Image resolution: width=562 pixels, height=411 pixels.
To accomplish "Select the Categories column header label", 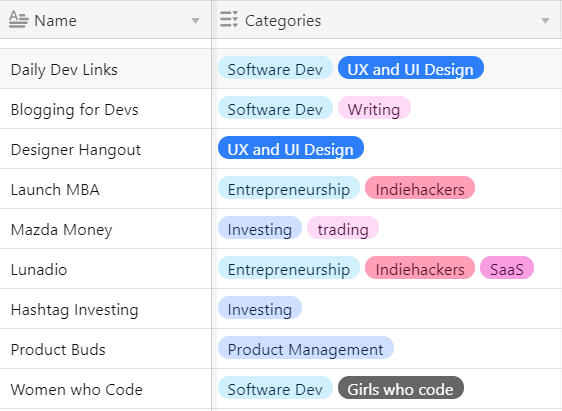I will coord(283,21).
